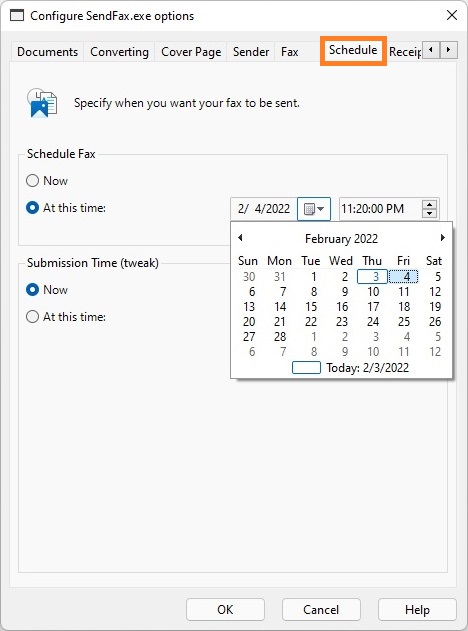This screenshot has height=631, width=468.
Task: Open the calendar dropdown button
Action: [314, 209]
